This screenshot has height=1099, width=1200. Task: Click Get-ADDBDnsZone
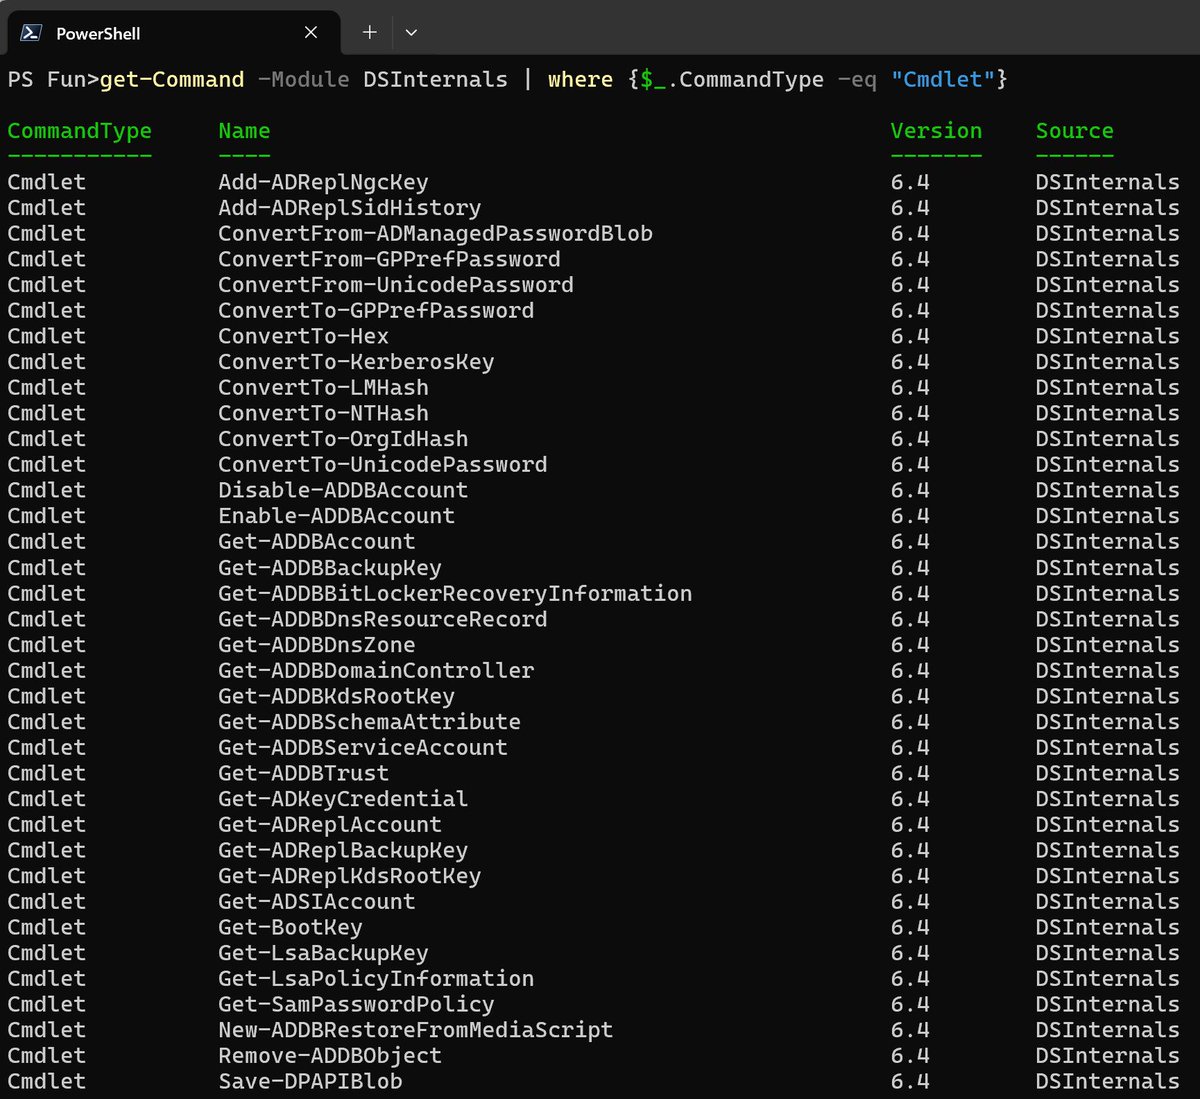(316, 645)
